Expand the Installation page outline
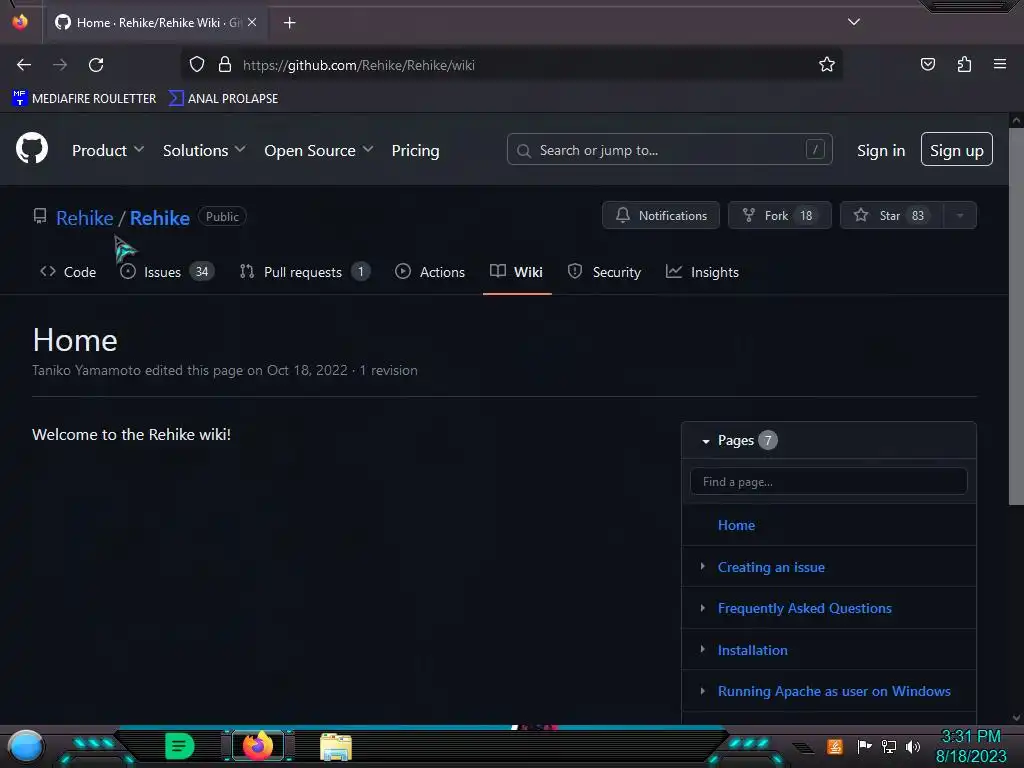This screenshot has height=768, width=1024. click(703, 649)
